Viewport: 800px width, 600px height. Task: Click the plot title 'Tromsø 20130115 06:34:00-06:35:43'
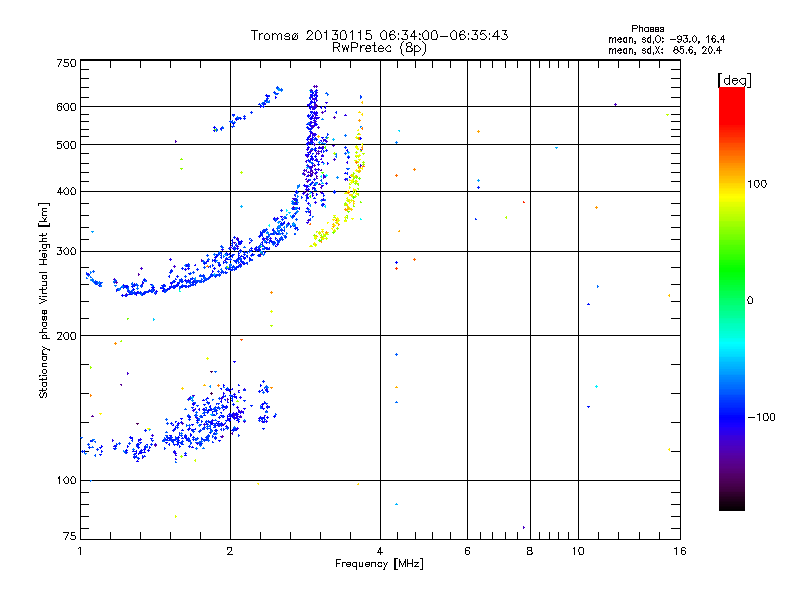(379, 35)
